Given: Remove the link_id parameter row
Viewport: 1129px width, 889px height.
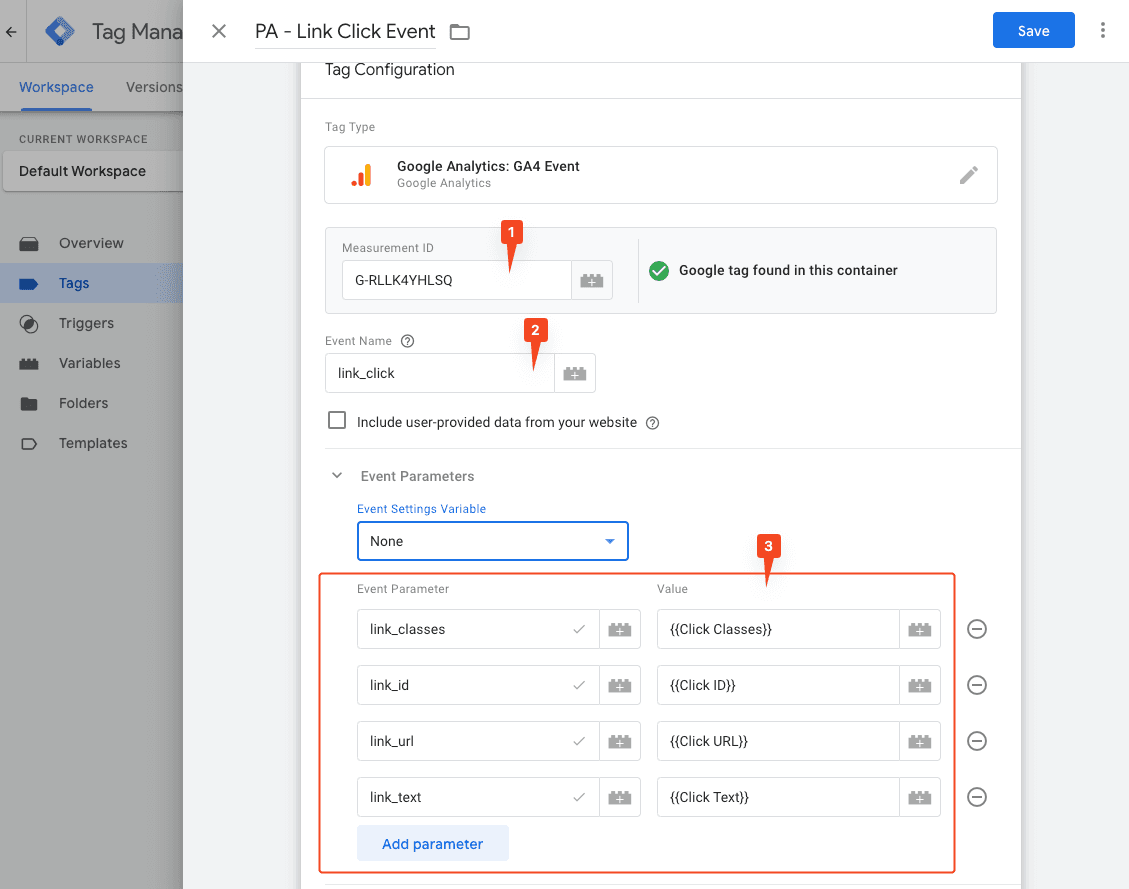Looking at the screenshot, I should (977, 685).
